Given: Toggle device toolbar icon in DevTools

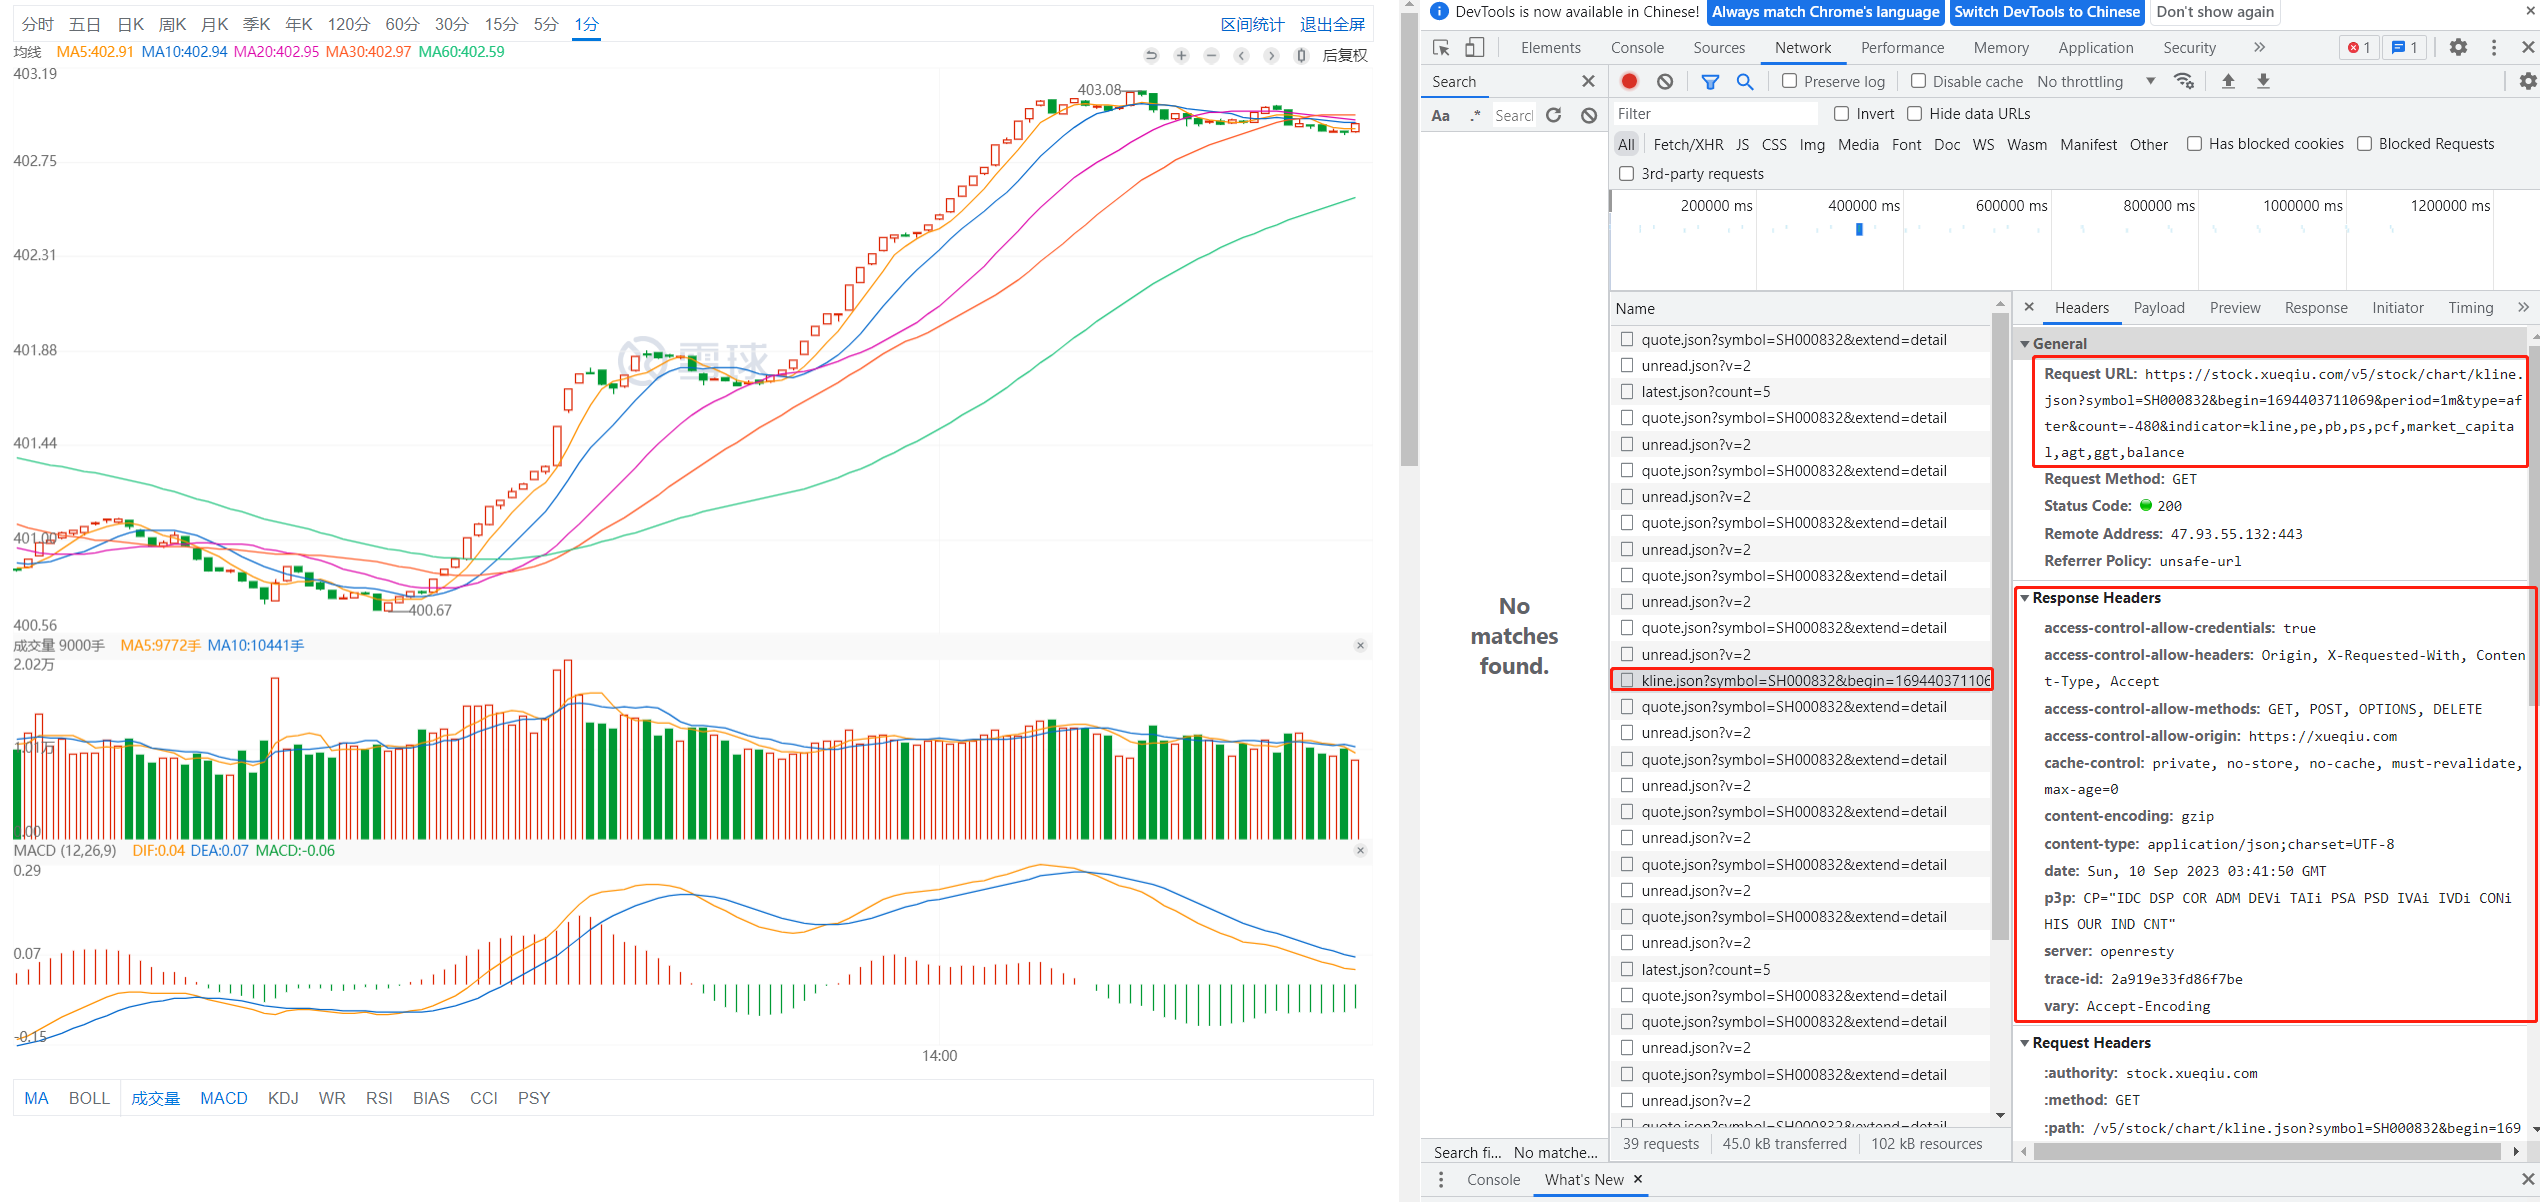Looking at the screenshot, I should (1475, 48).
